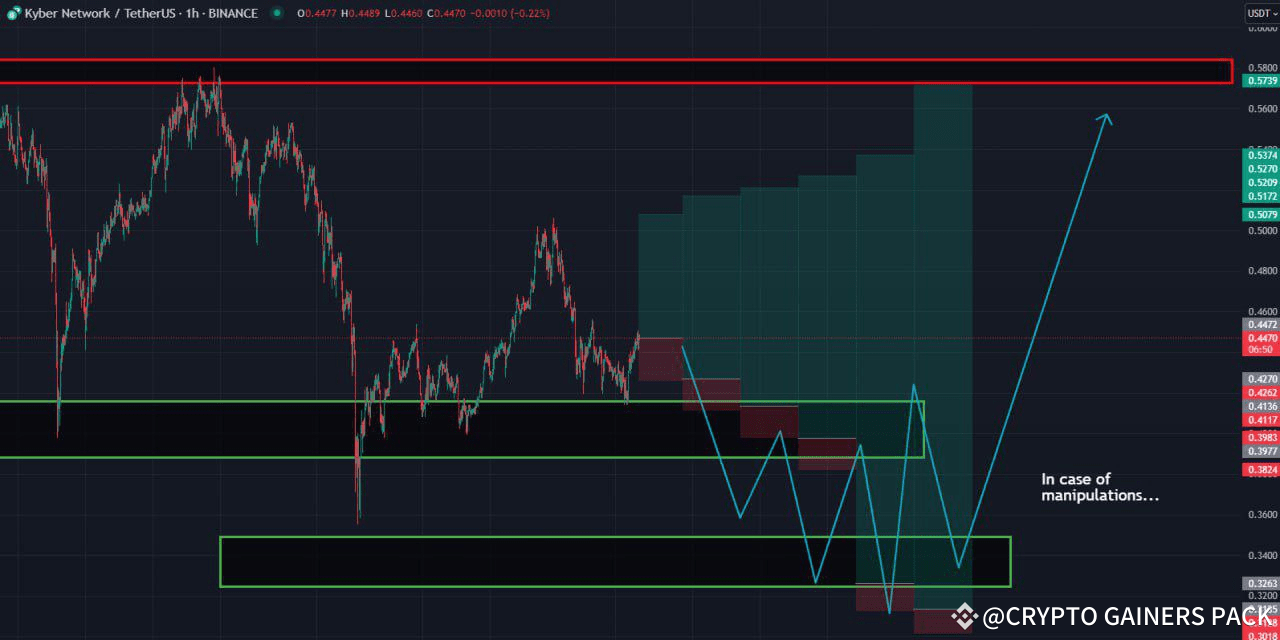Image resolution: width=1280 pixels, height=640 pixels.
Task: Select the 0.3824 red price label
Action: pos(1260,469)
